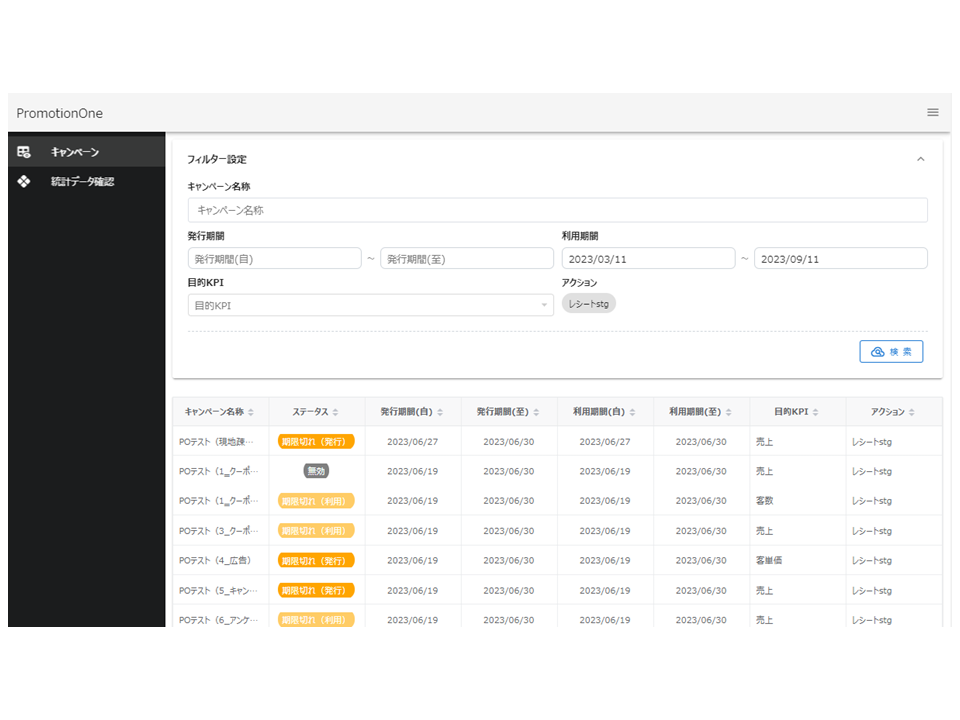Click status badge in POテスト（6_アンケ row
The width and height of the screenshot is (960, 720).
click(x=316, y=620)
